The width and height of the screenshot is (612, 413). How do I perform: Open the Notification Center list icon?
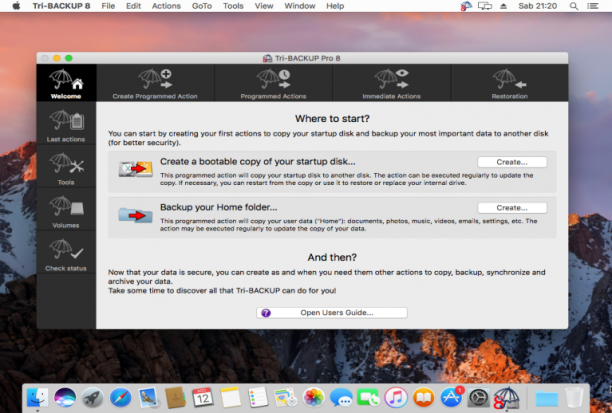pyautogui.click(x=592, y=6)
